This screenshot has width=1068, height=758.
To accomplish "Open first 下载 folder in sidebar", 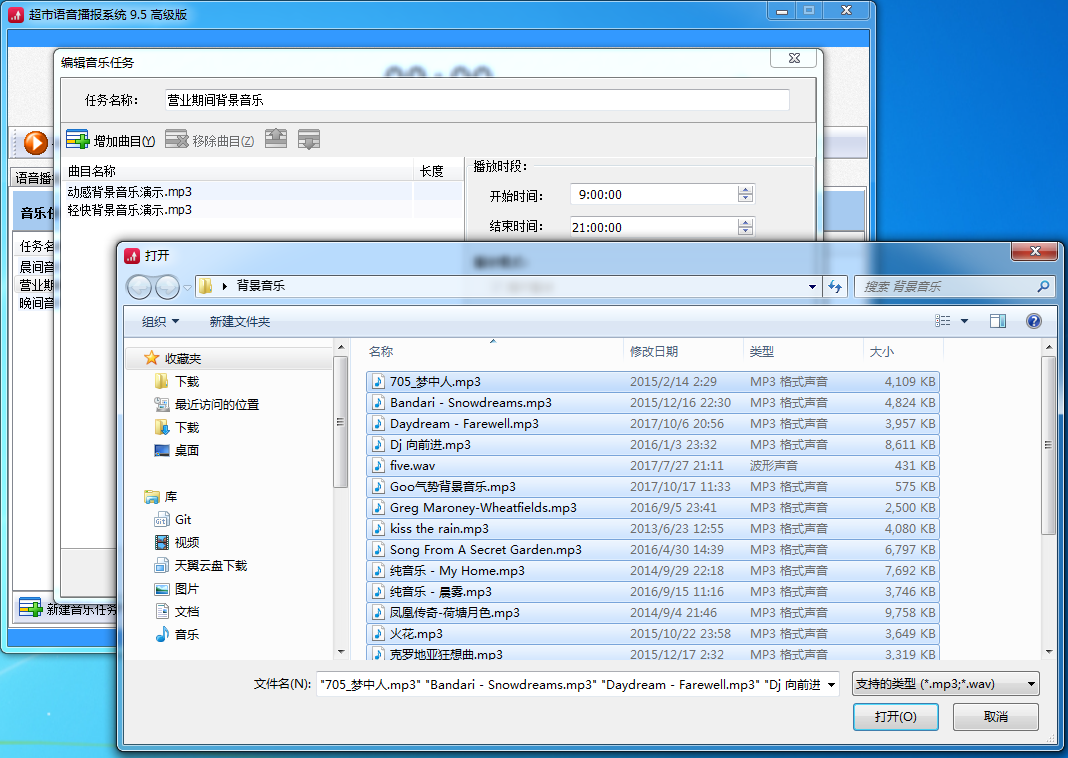I will point(187,381).
